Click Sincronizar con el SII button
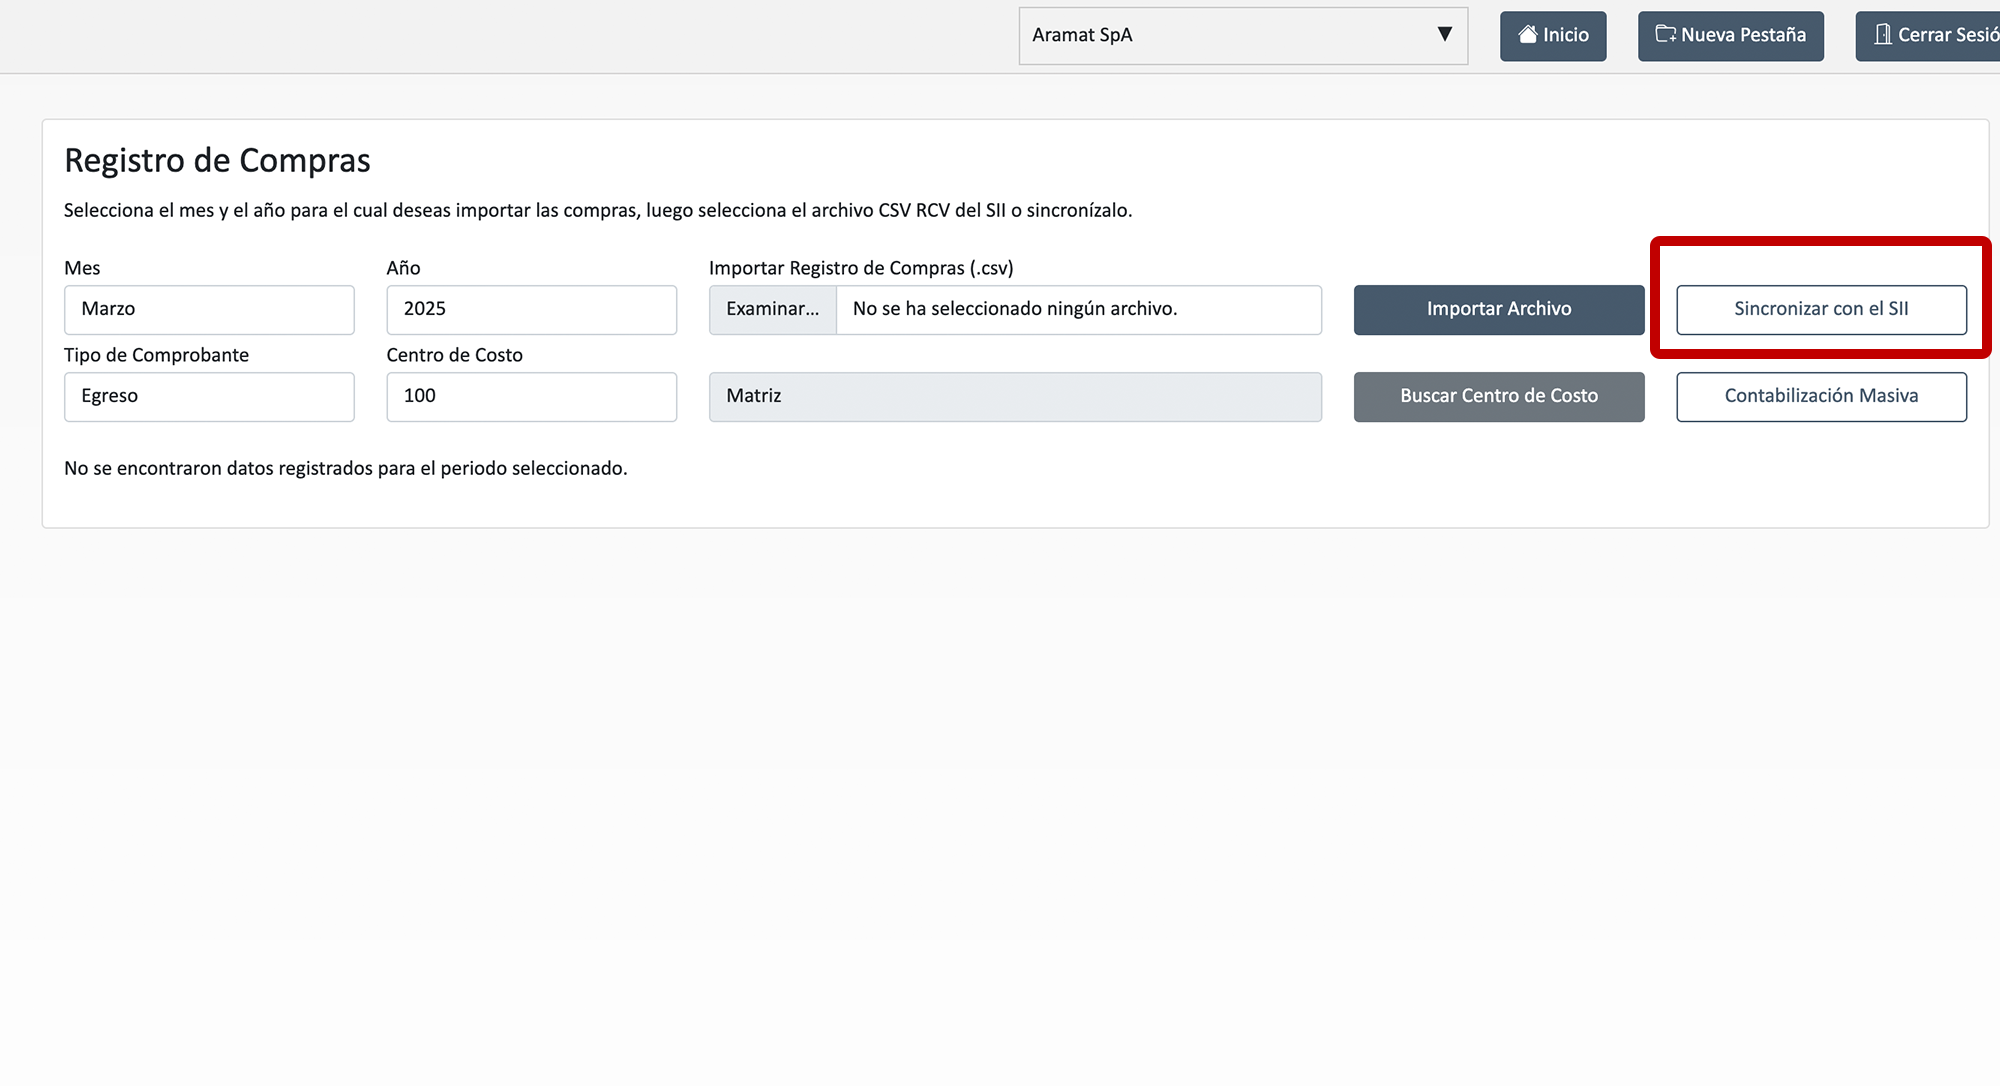 (1821, 310)
